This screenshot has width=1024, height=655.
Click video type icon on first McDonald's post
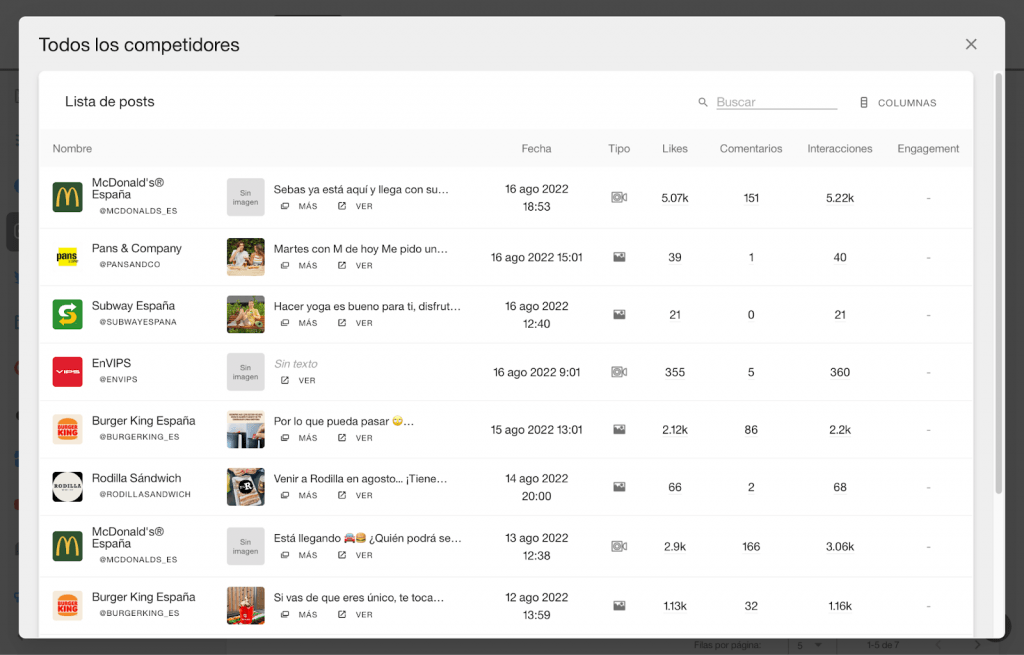tap(619, 198)
